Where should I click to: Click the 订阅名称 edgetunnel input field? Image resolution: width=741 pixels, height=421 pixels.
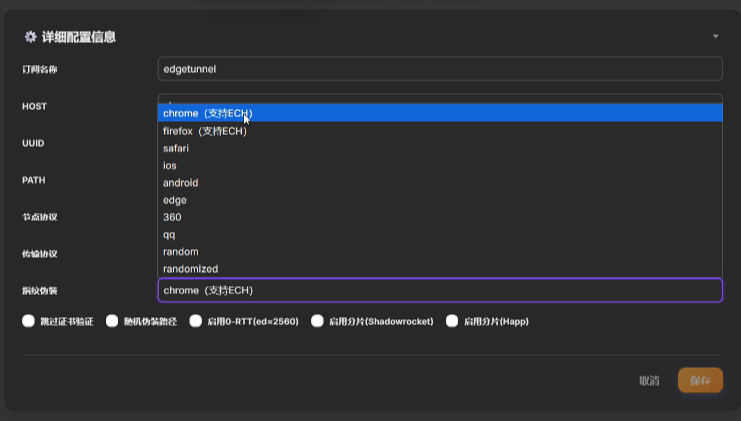click(x=440, y=69)
